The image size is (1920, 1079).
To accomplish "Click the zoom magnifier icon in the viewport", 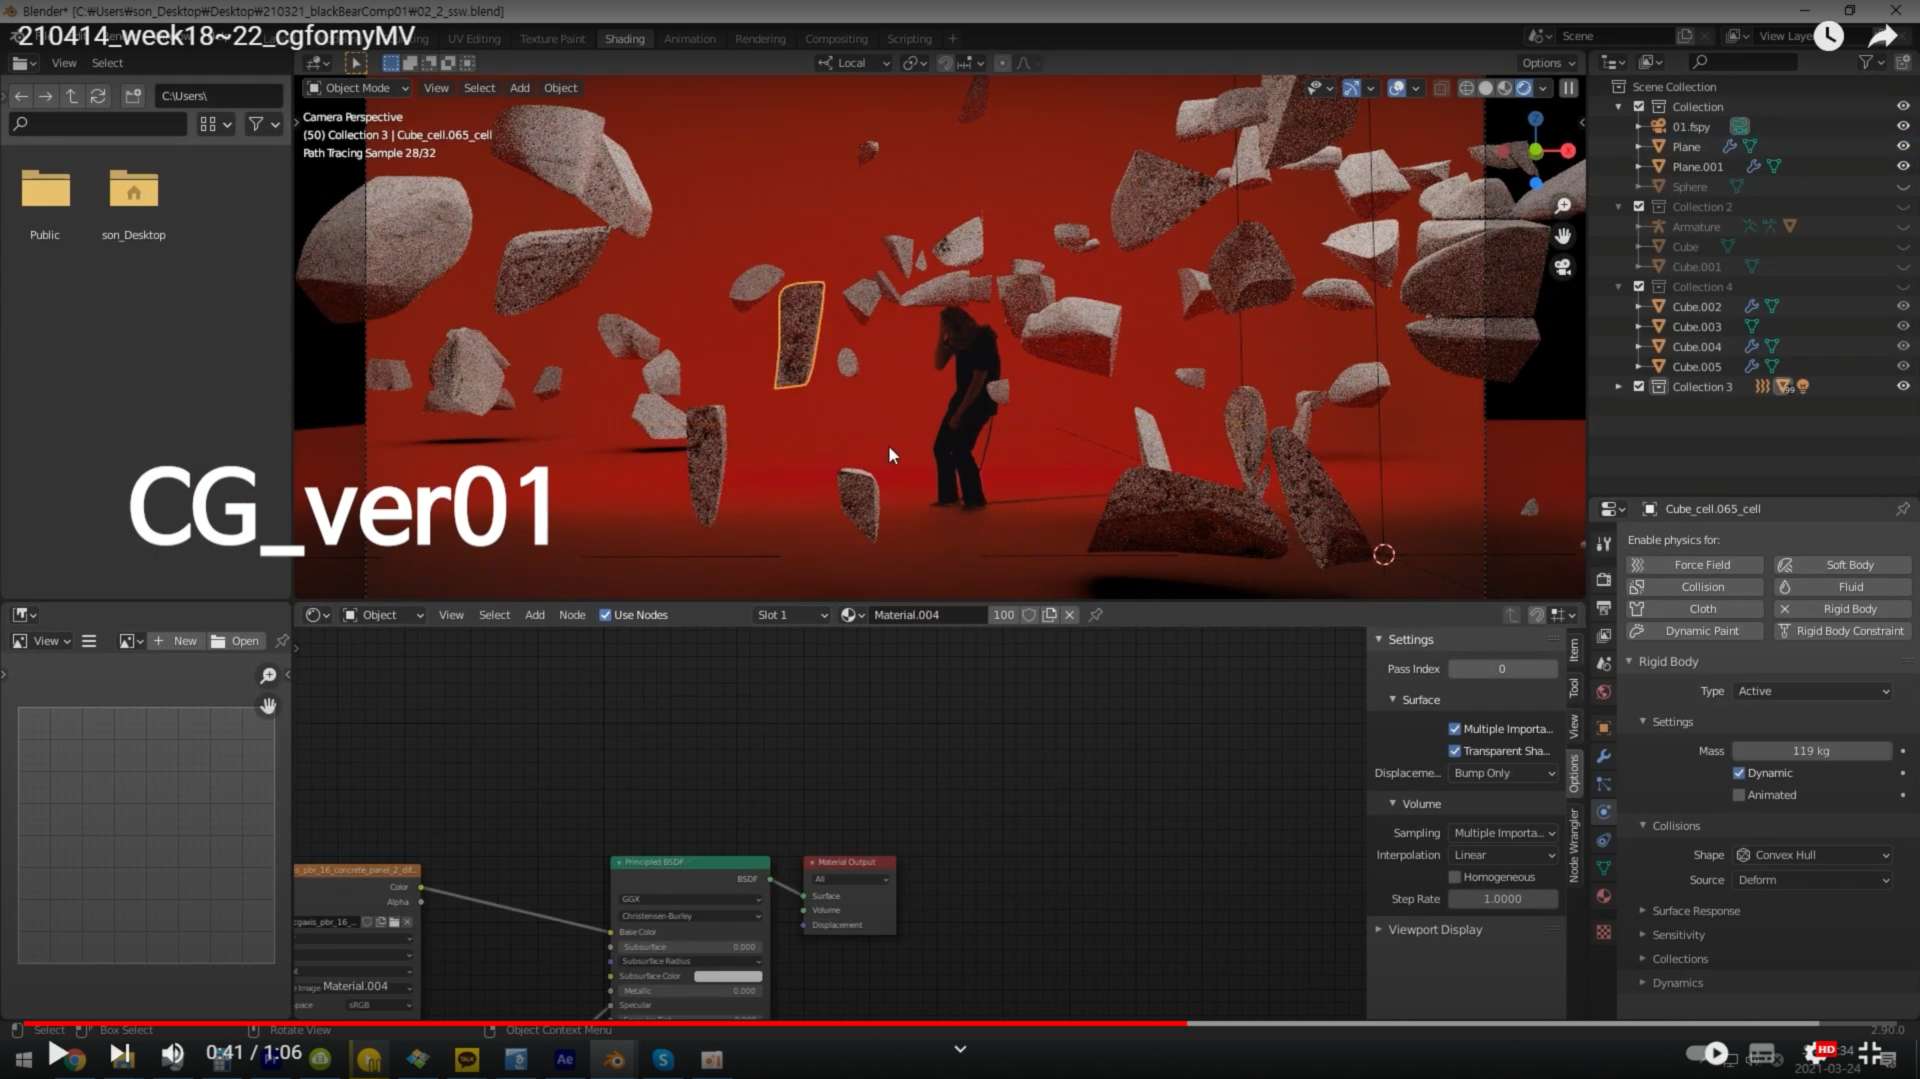I will pos(1563,206).
